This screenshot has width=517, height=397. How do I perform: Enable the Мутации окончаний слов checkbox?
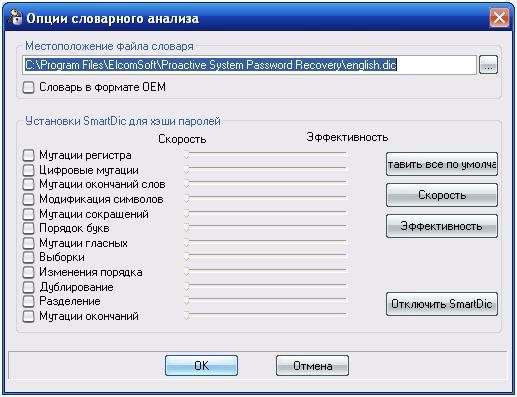click(28, 184)
